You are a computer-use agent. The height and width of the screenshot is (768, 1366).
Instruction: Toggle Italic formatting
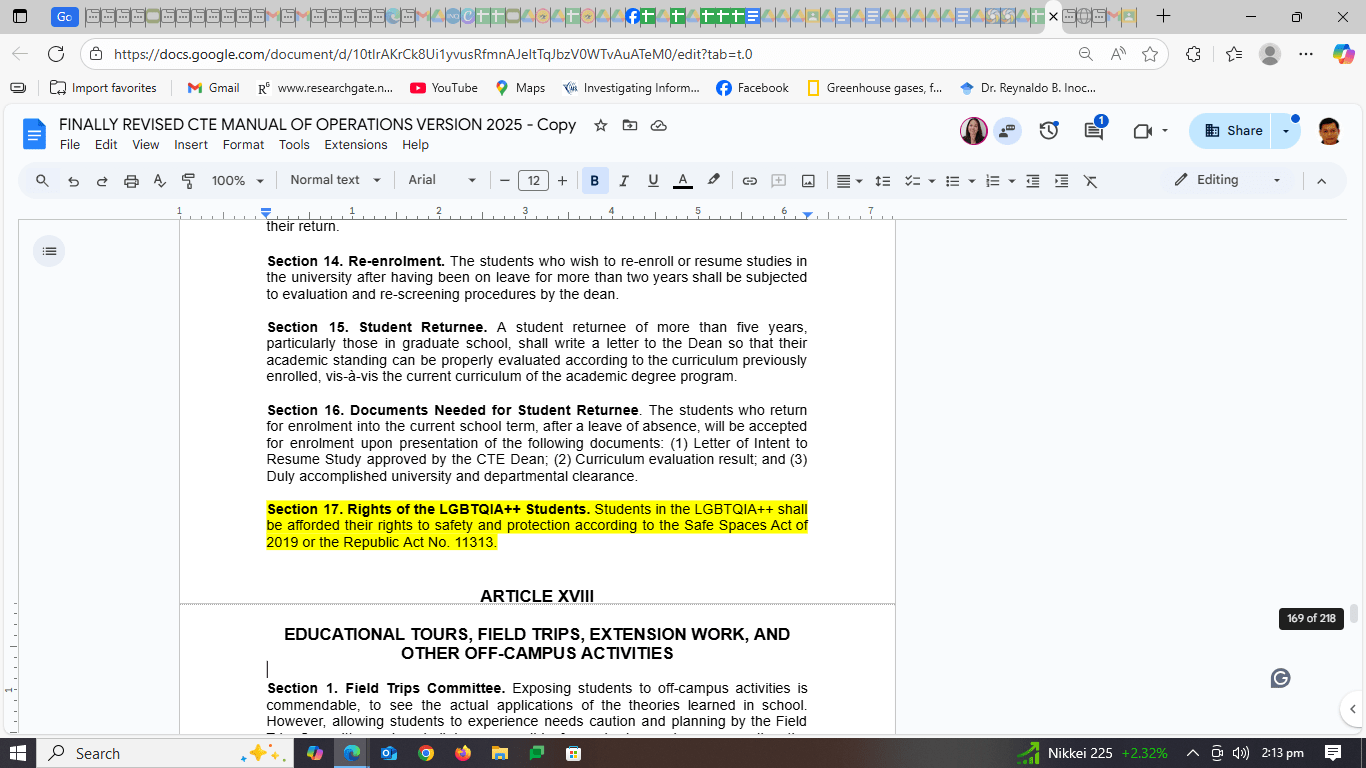point(624,181)
